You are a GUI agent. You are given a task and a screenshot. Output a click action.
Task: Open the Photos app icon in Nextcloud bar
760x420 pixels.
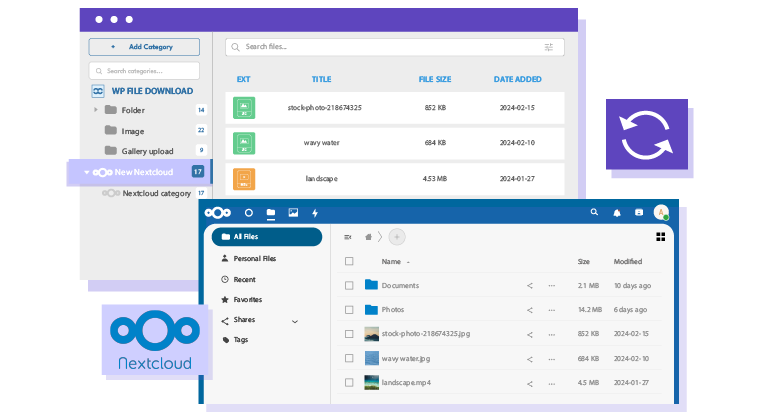click(293, 213)
